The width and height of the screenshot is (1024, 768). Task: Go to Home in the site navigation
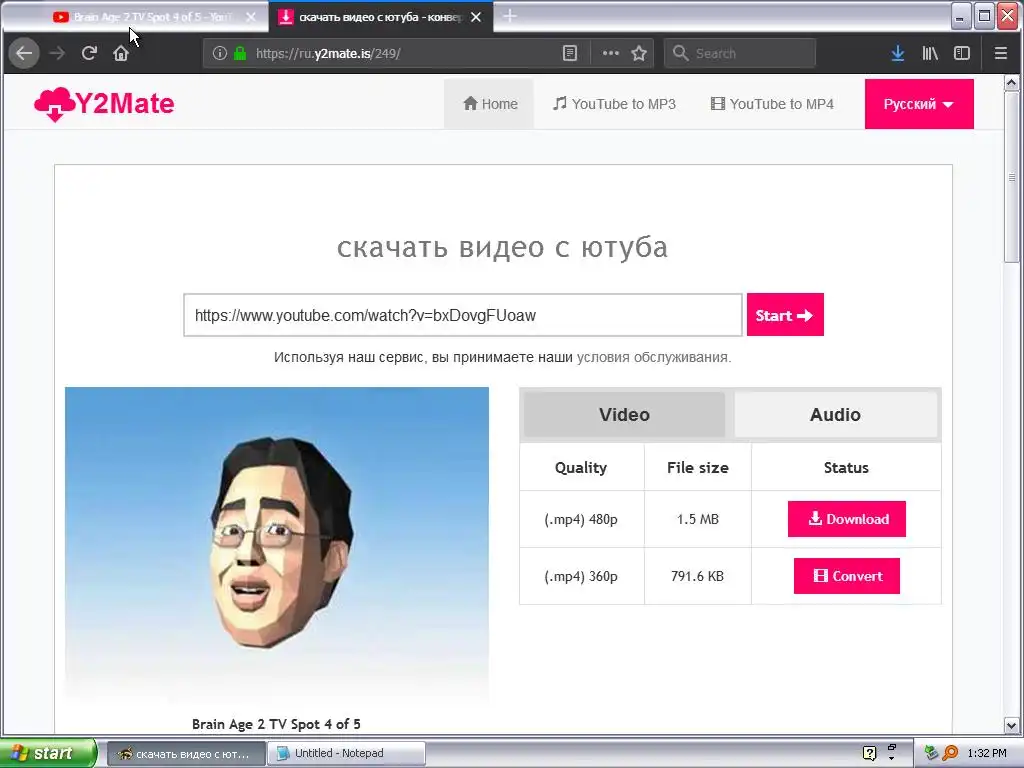click(490, 104)
